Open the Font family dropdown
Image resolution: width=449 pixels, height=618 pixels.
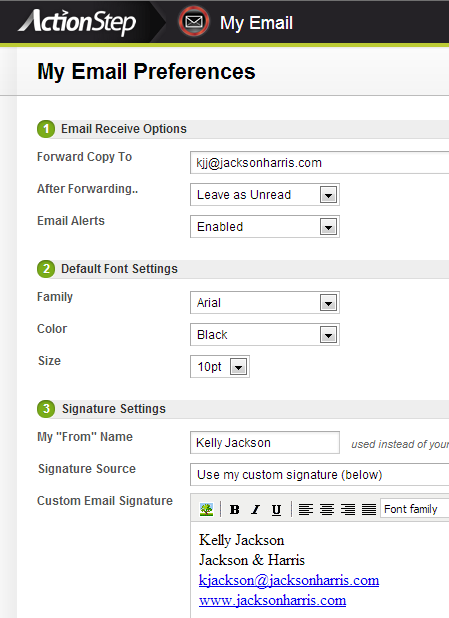414,509
